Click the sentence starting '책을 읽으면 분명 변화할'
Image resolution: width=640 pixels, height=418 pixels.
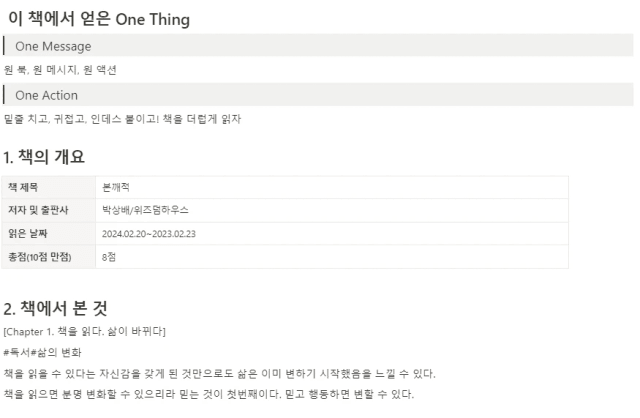pos(209,394)
